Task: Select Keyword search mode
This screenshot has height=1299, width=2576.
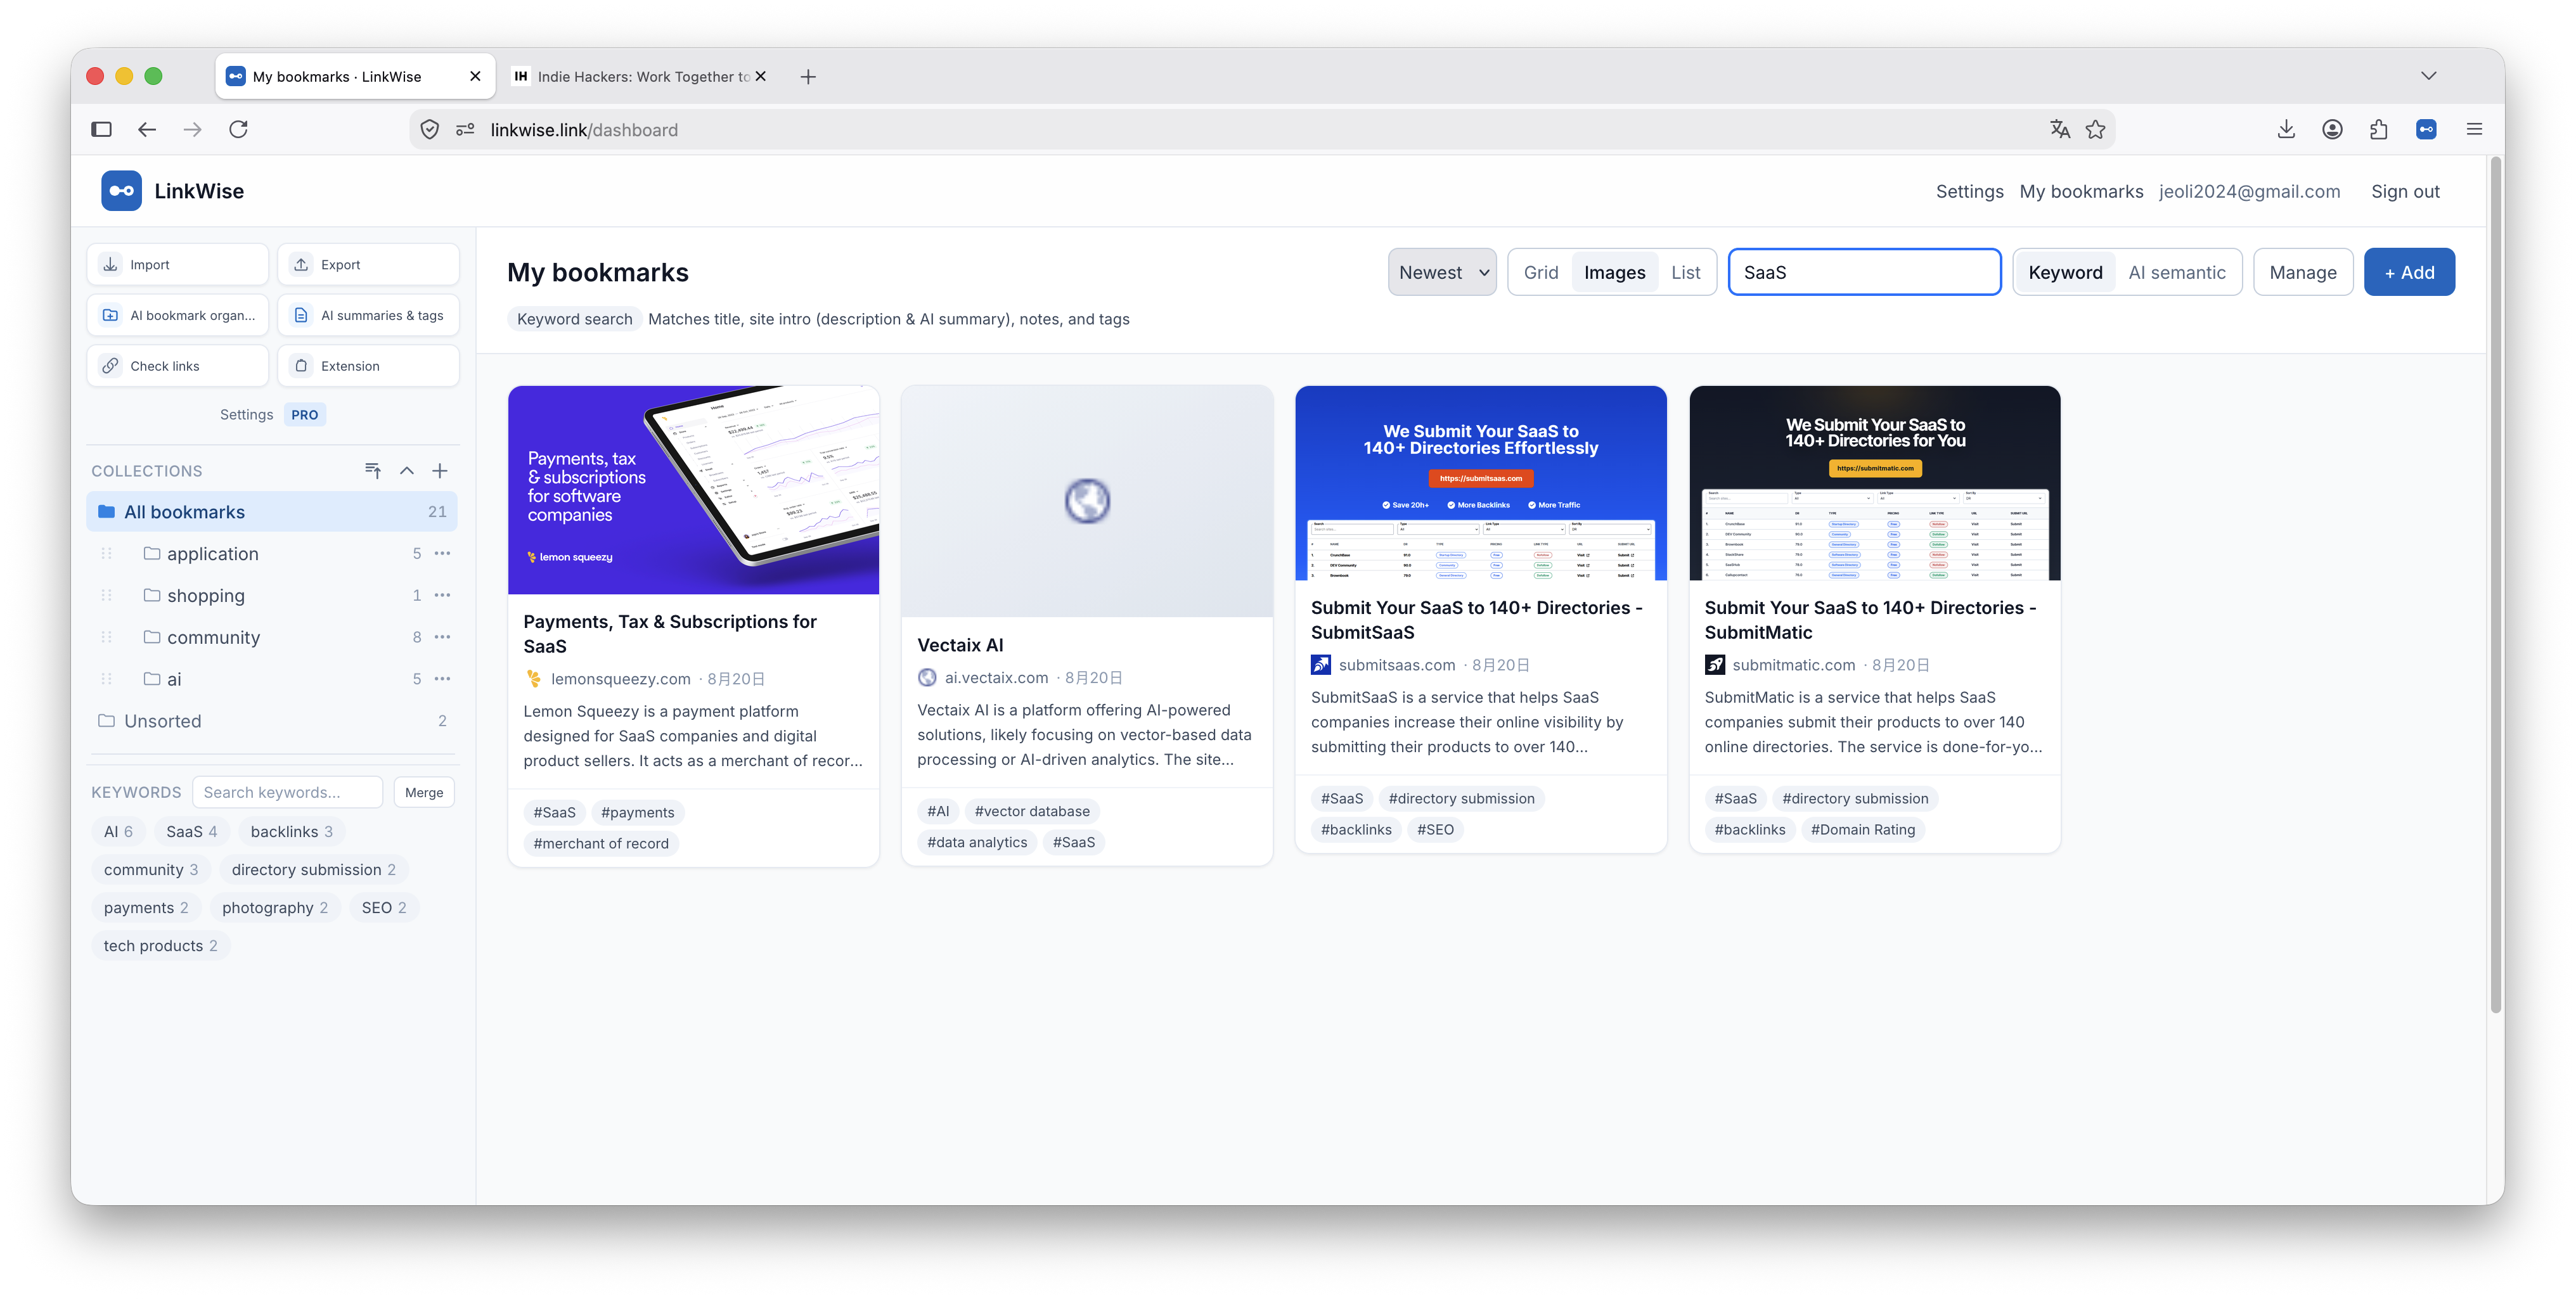Action: [x=2065, y=272]
